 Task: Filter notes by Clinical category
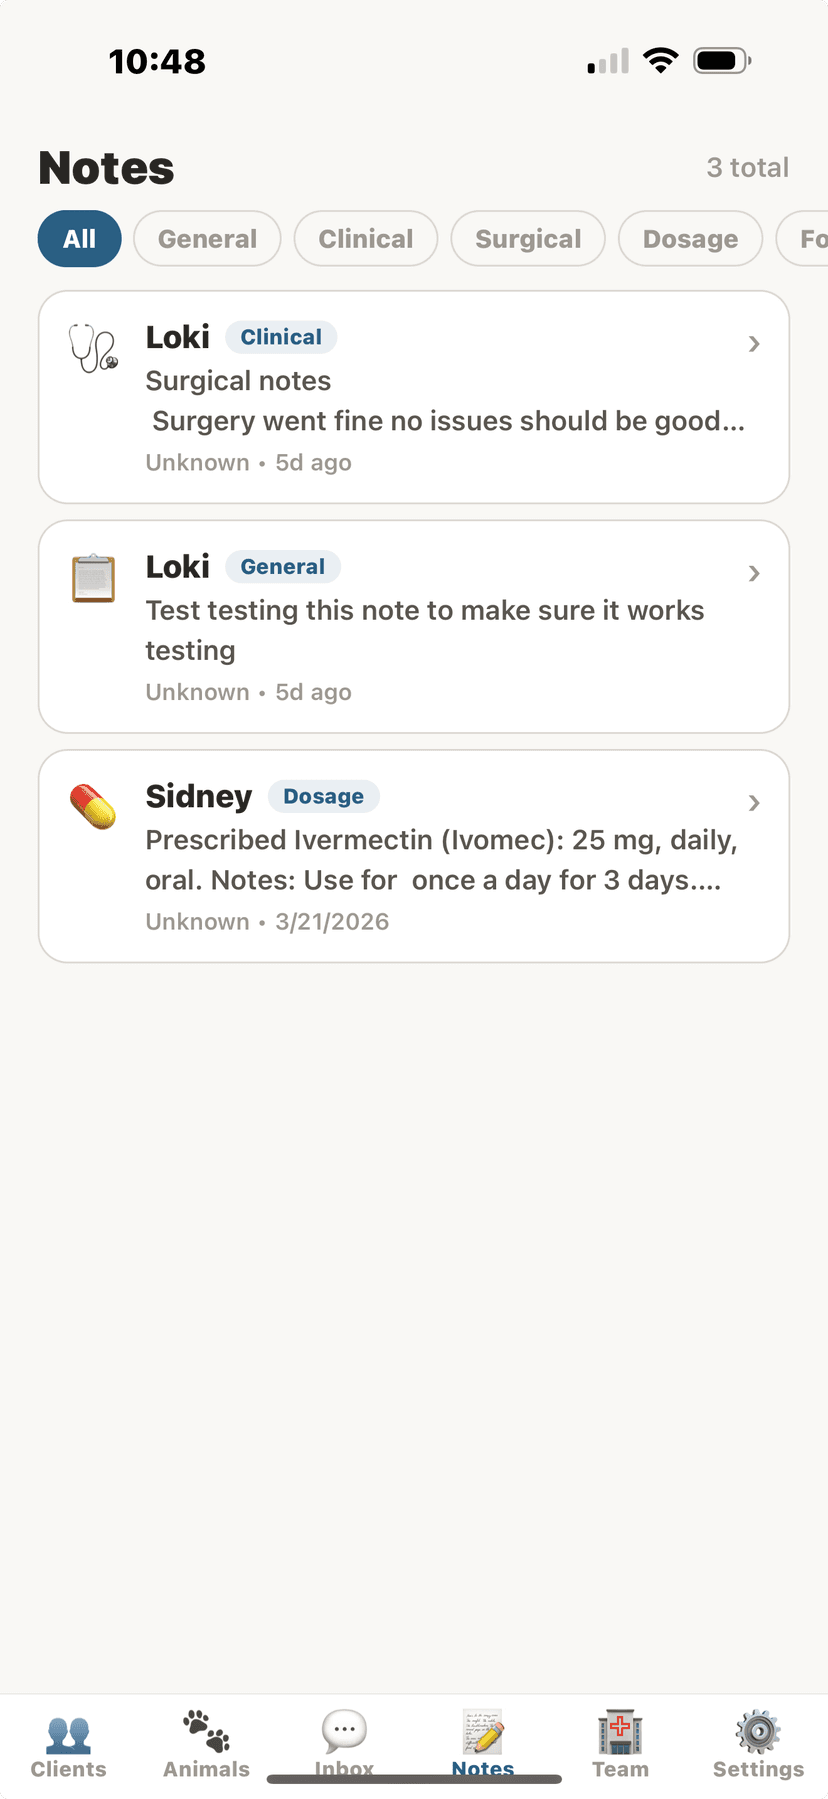[366, 239]
